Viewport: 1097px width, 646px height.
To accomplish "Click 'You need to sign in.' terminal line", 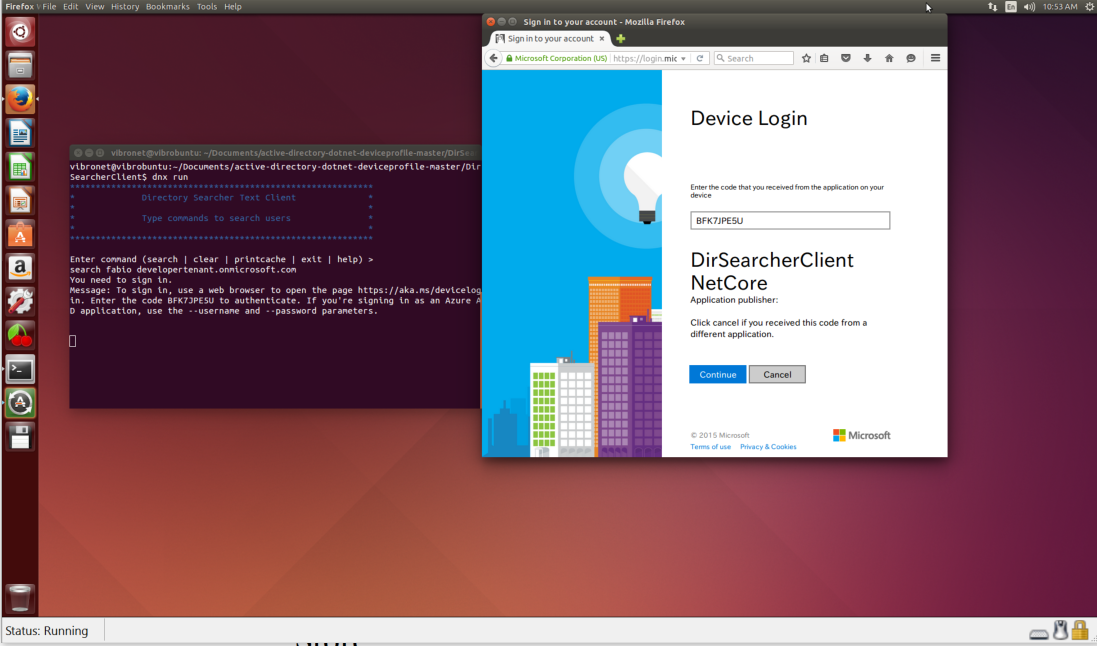I will (120, 280).
